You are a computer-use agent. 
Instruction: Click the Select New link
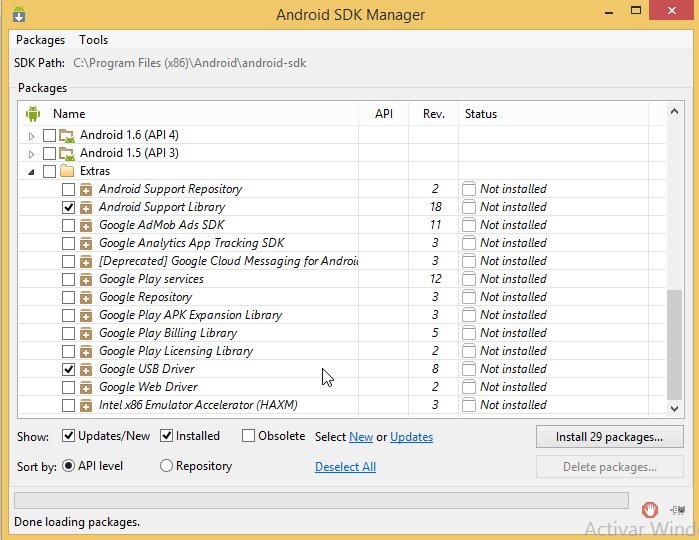(361, 437)
